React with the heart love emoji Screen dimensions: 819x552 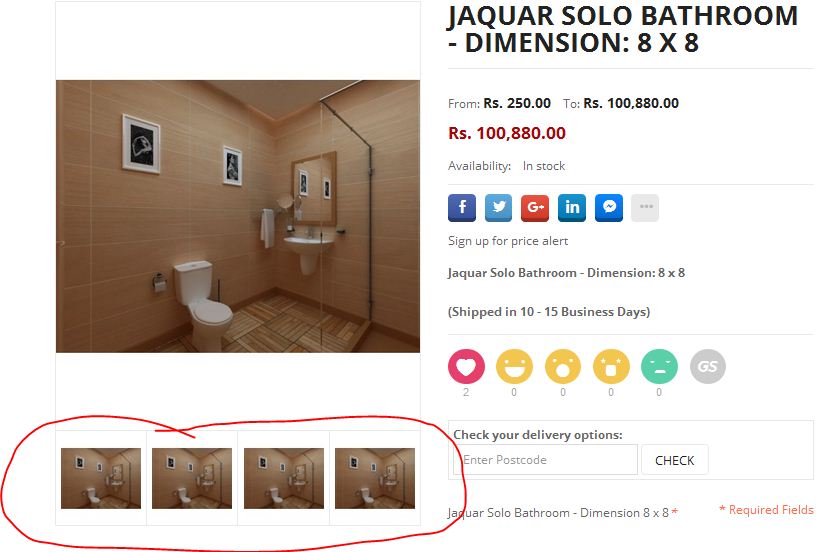(x=466, y=366)
